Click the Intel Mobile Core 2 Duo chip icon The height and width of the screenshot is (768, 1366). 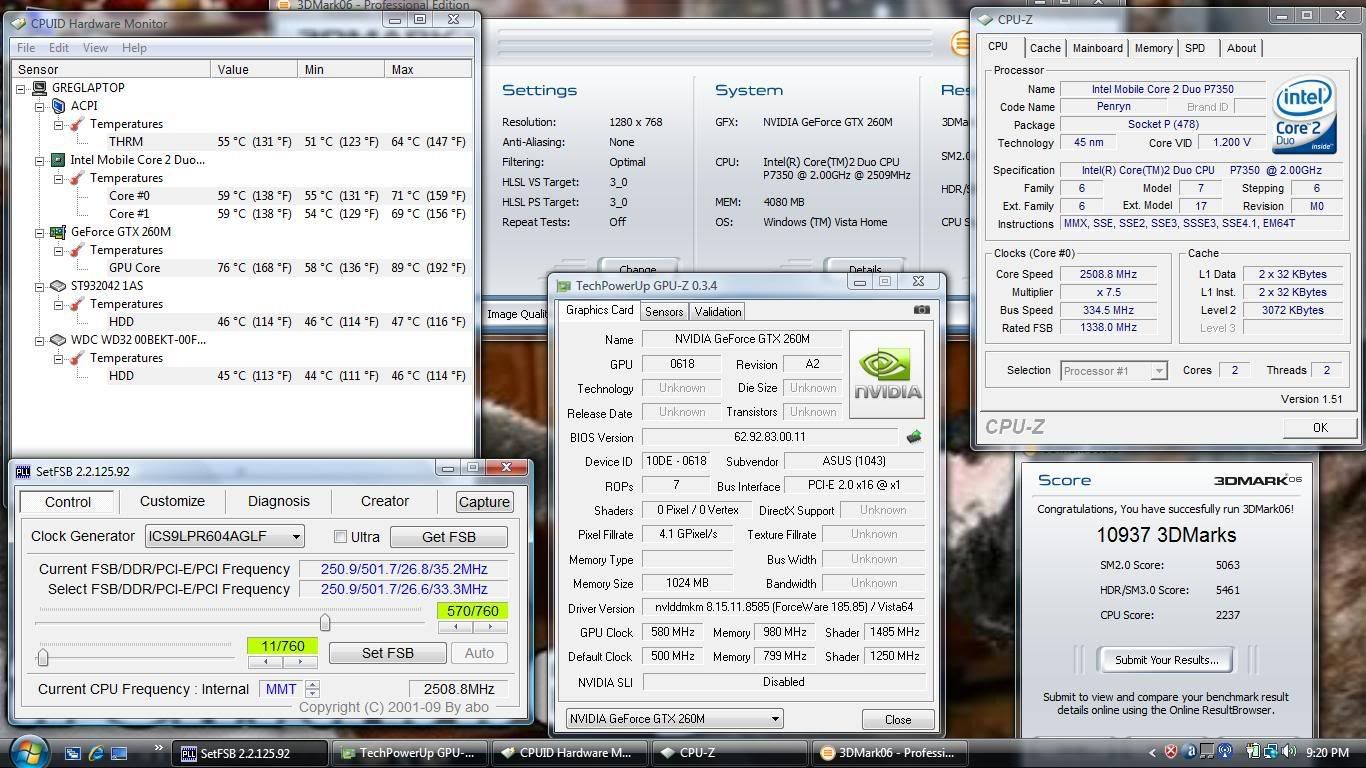coord(58,160)
